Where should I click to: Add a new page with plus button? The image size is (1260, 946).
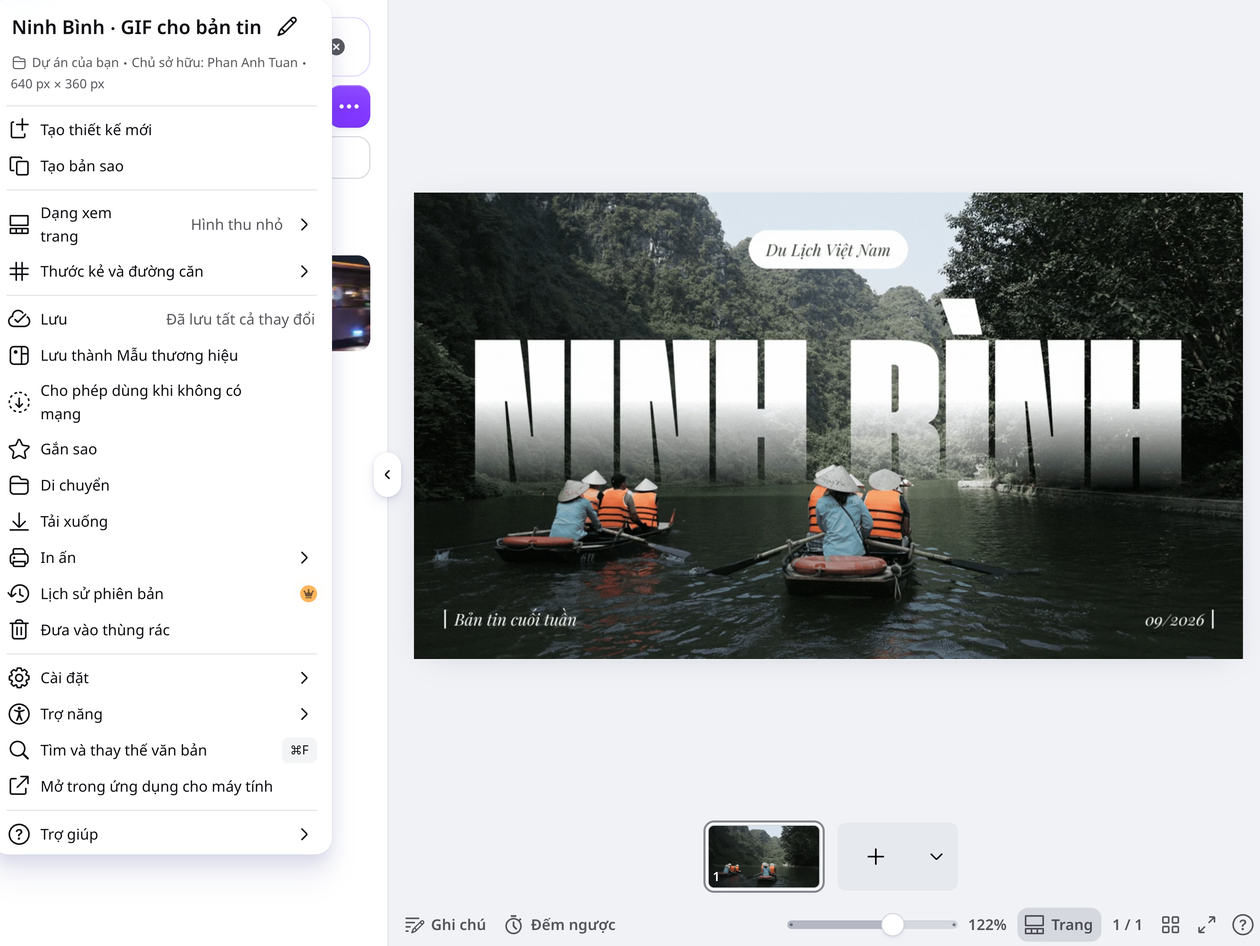876,856
